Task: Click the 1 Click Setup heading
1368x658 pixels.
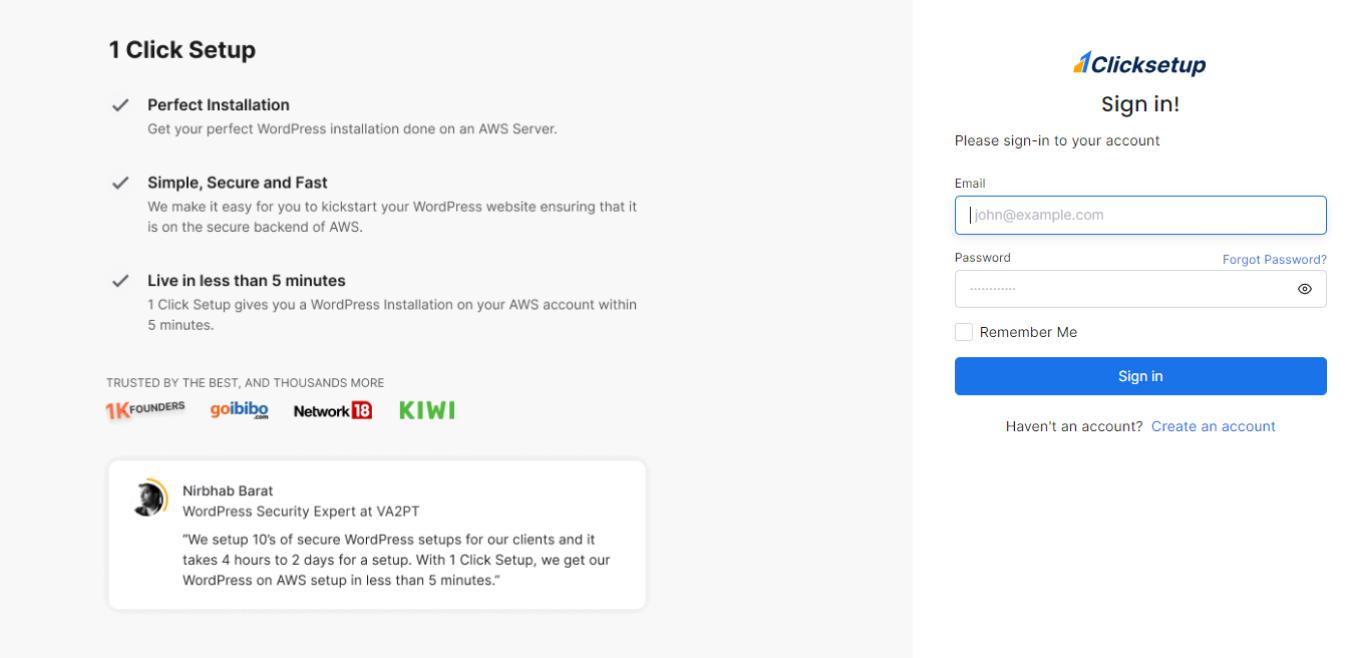Action: pyautogui.click(x=182, y=50)
